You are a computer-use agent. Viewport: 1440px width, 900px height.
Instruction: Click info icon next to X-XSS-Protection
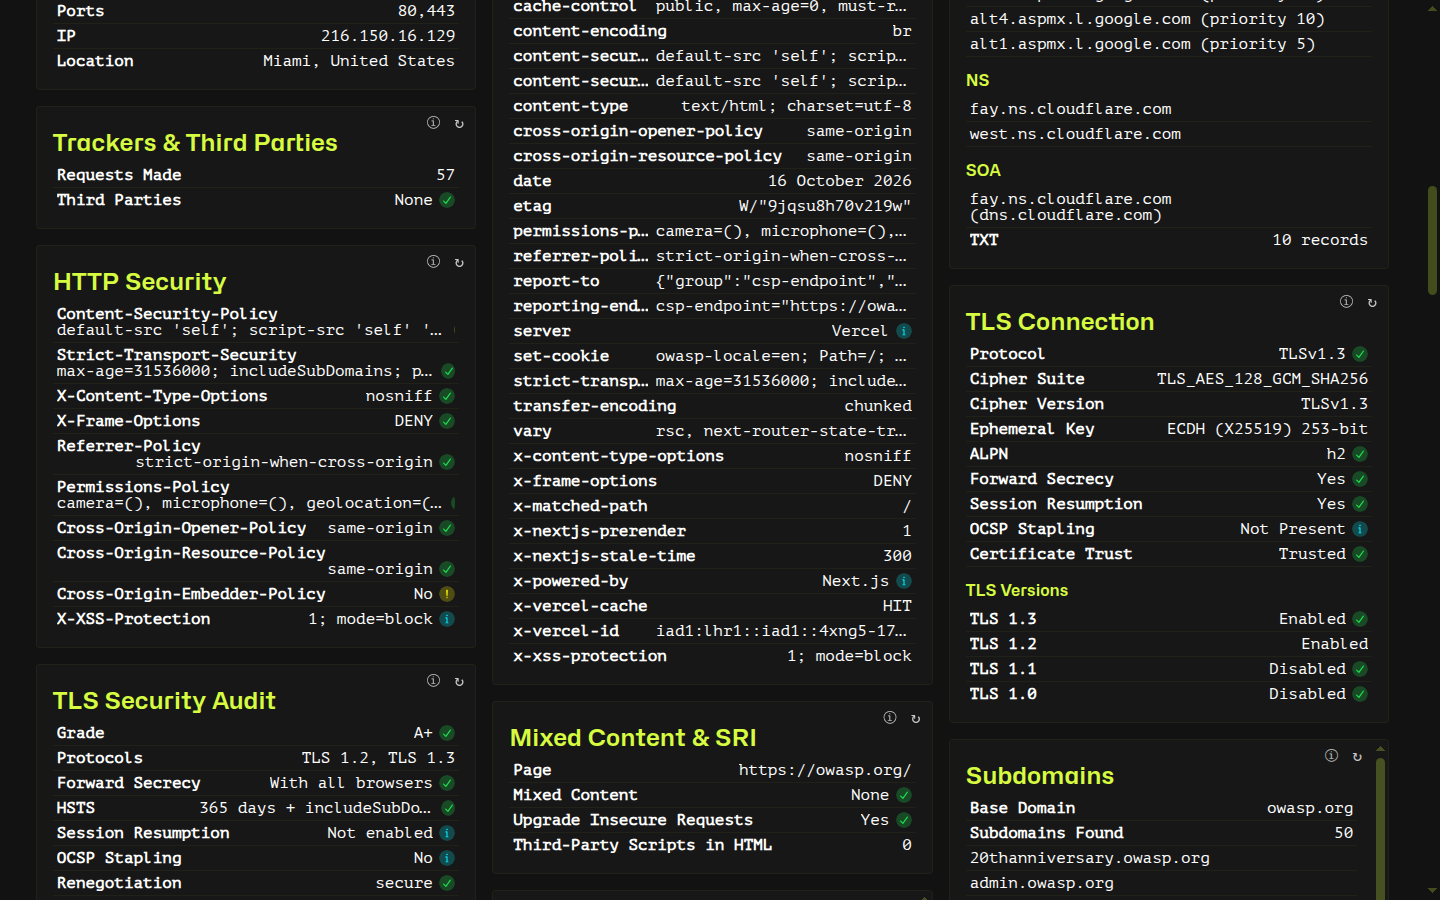(x=447, y=619)
